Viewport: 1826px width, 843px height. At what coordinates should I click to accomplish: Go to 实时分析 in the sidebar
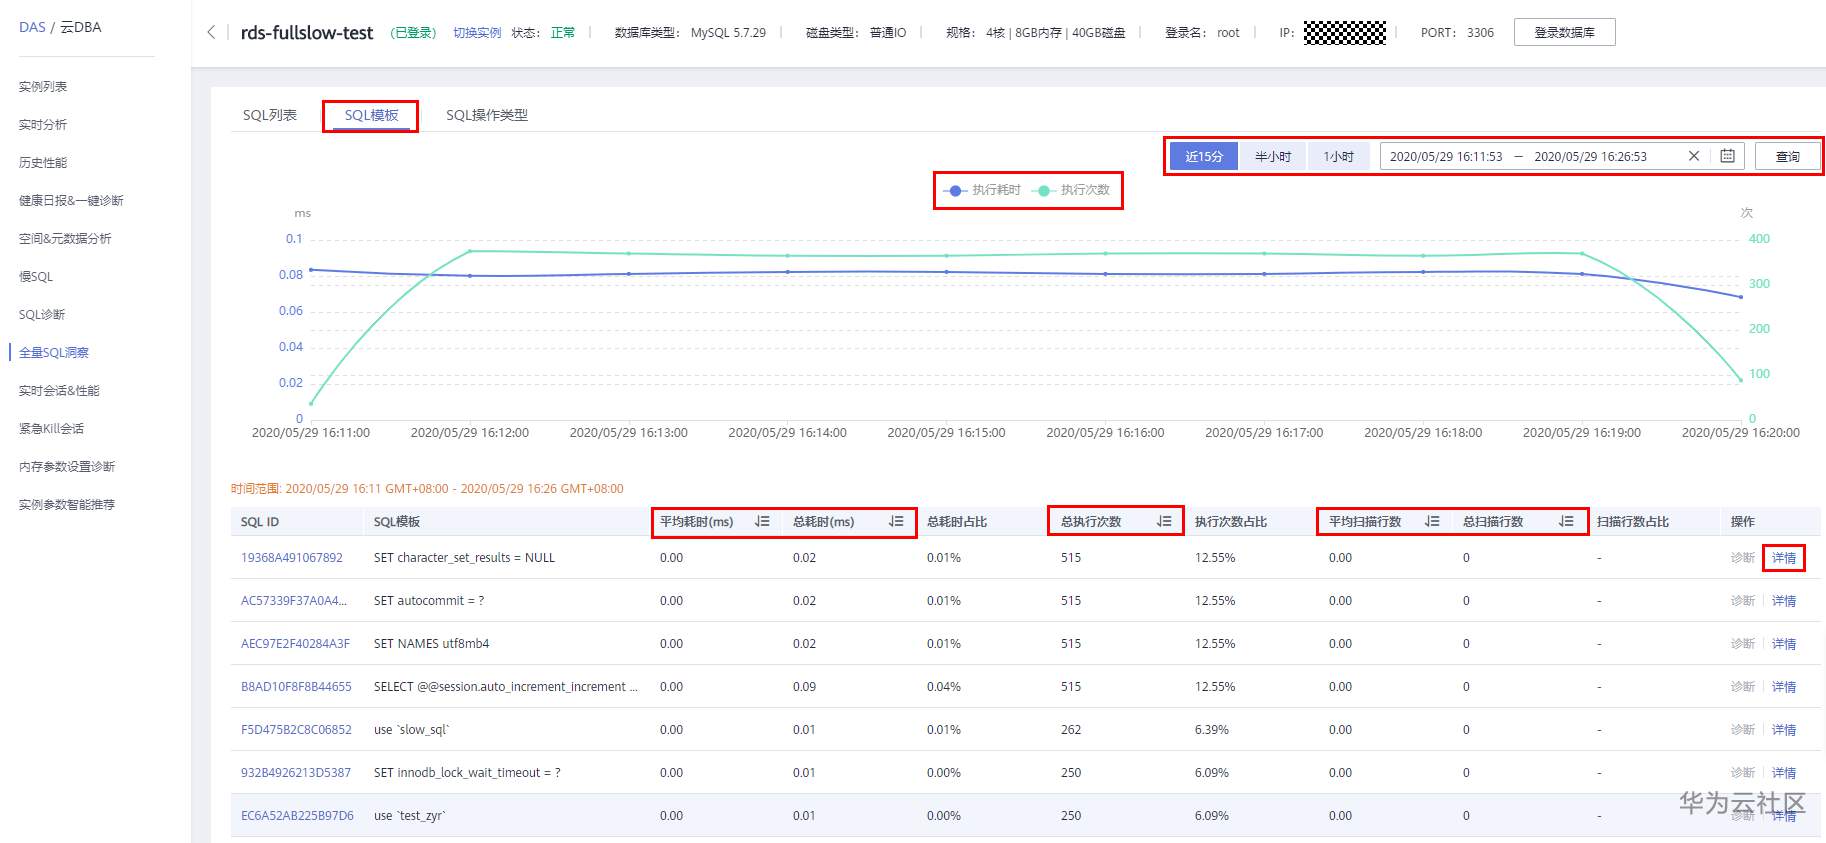(43, 125)
